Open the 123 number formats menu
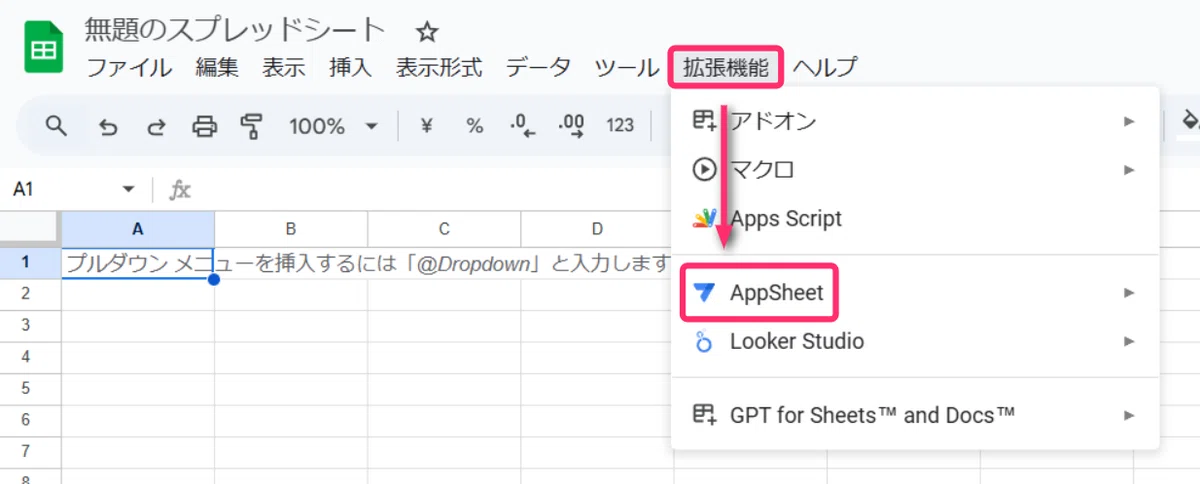The image size is (1200, 484). click(620, 126)
